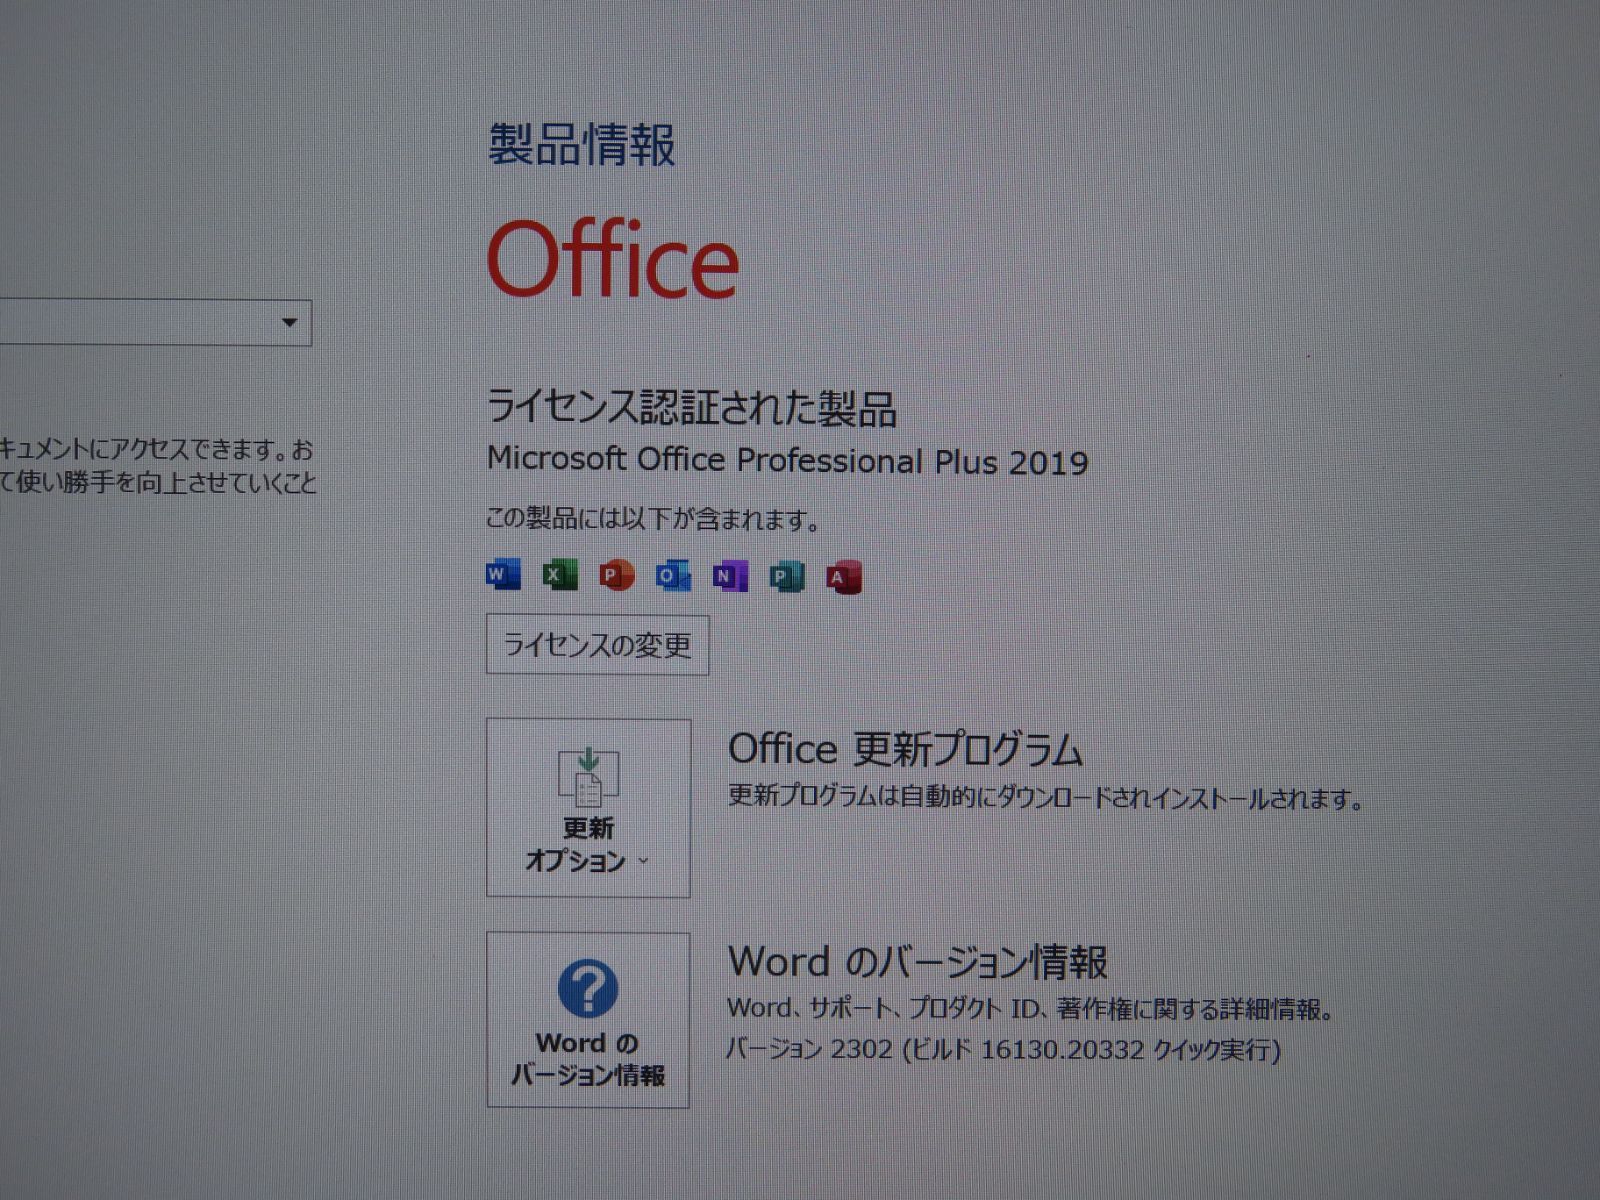Click the blue question mark icon
1600x1200 pixels.
point(588,988)
